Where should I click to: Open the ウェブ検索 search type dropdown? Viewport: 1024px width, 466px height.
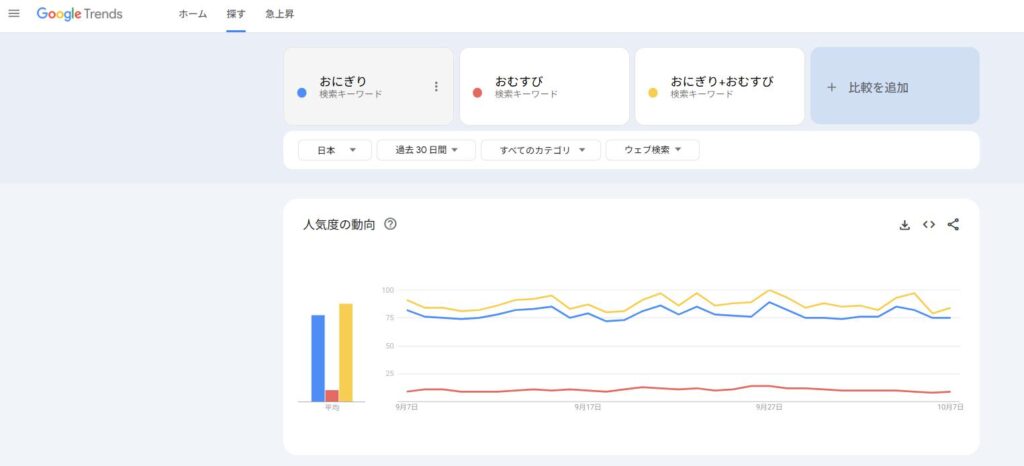(x=652, y=150)
